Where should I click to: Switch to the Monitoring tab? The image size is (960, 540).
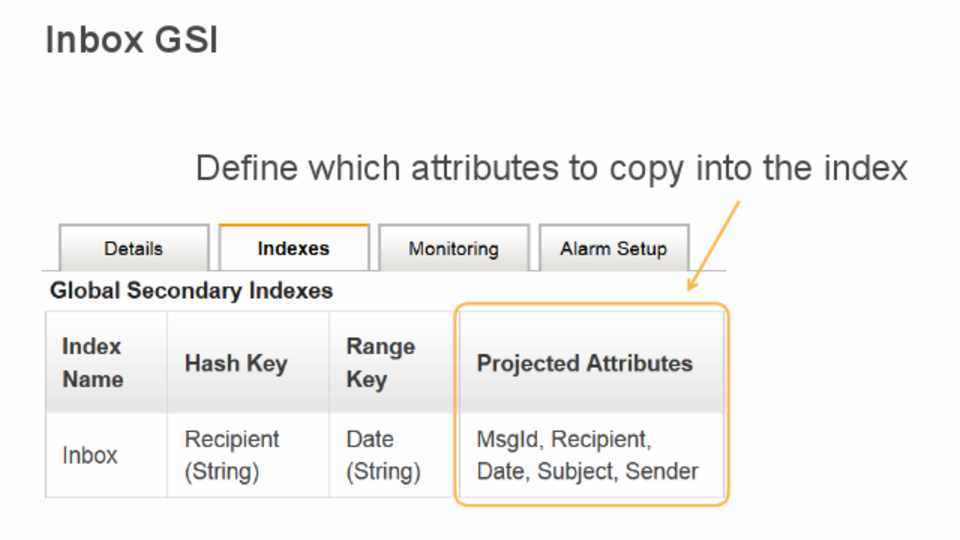tap(453, 249)
